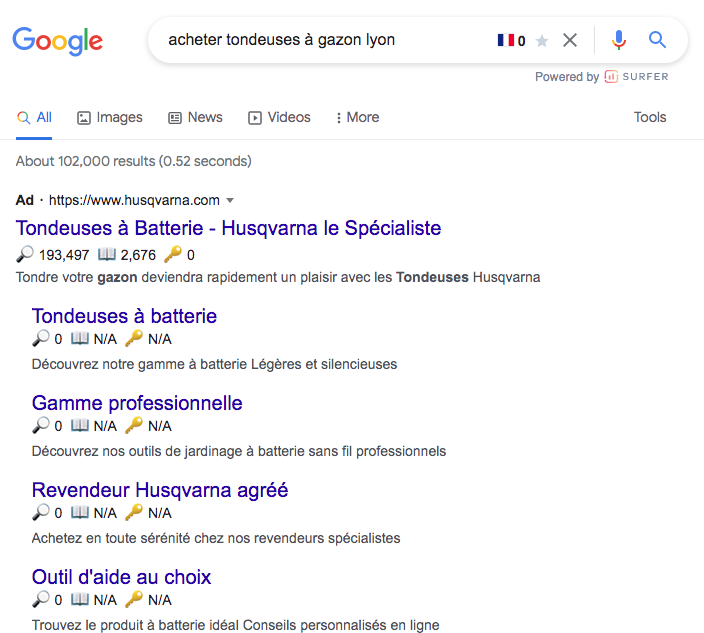This screenshot has height=633, width=704.
Task: Click the https://www.husqvarna.com URL text
Action: tap(134, 200)
